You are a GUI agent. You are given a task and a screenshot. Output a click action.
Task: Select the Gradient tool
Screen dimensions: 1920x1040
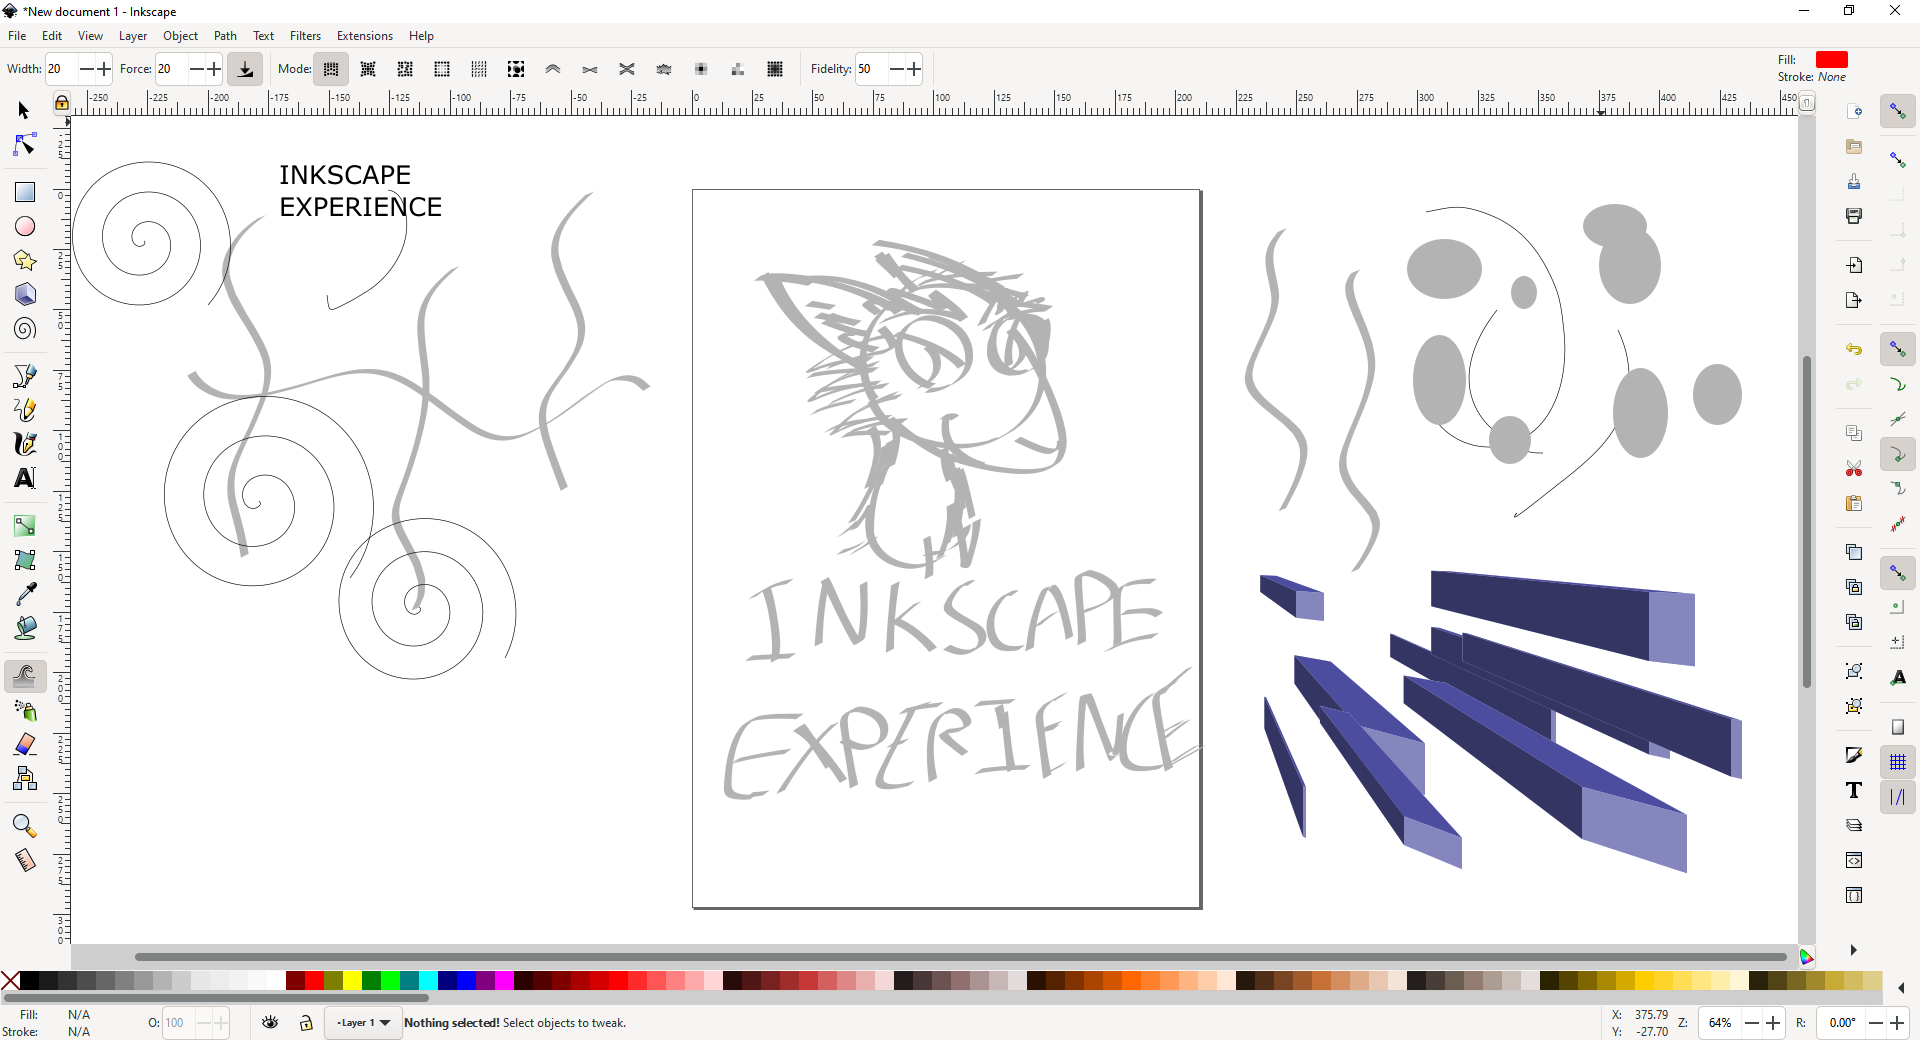(24, 526)
